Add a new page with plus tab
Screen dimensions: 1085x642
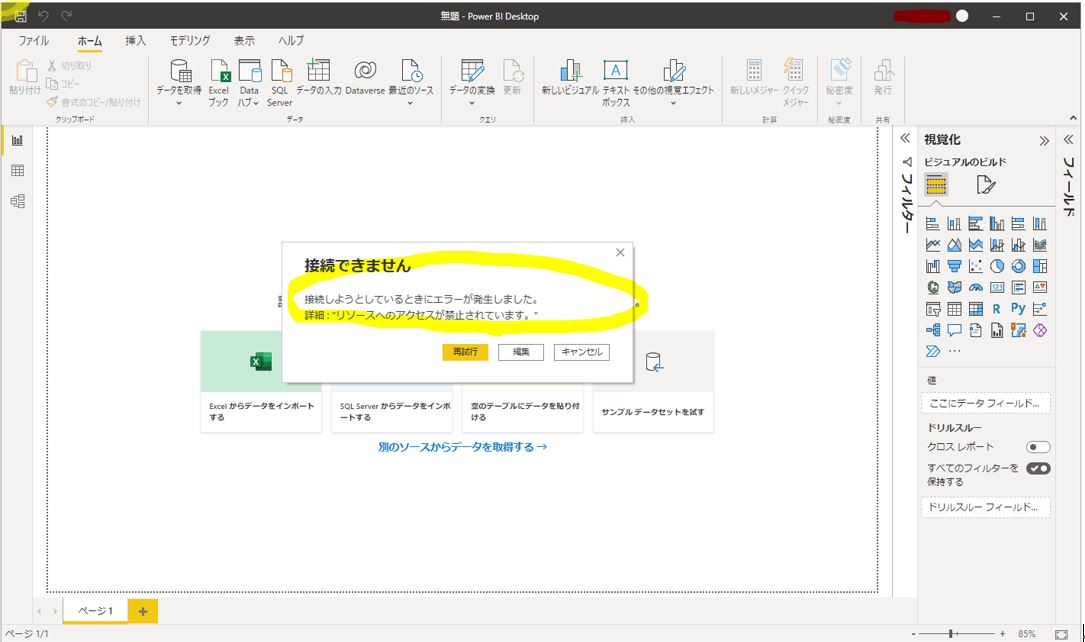142,611
